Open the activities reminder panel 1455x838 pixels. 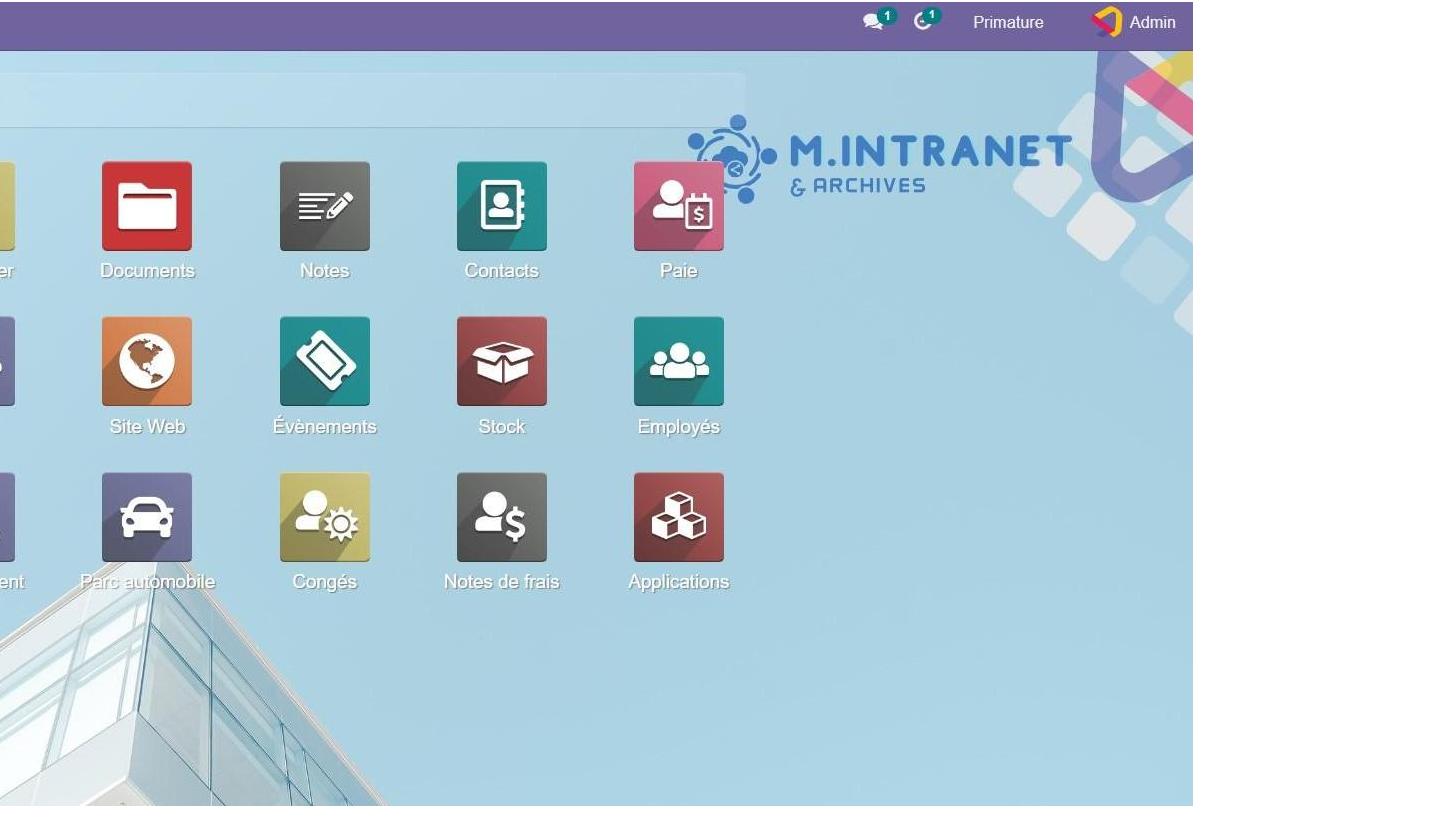click(921, 22)
